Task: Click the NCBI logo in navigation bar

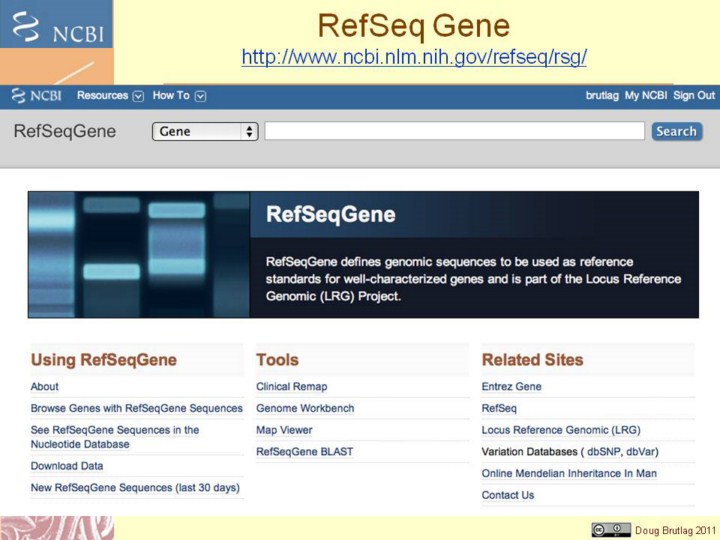Action: (x=36, y=96)
